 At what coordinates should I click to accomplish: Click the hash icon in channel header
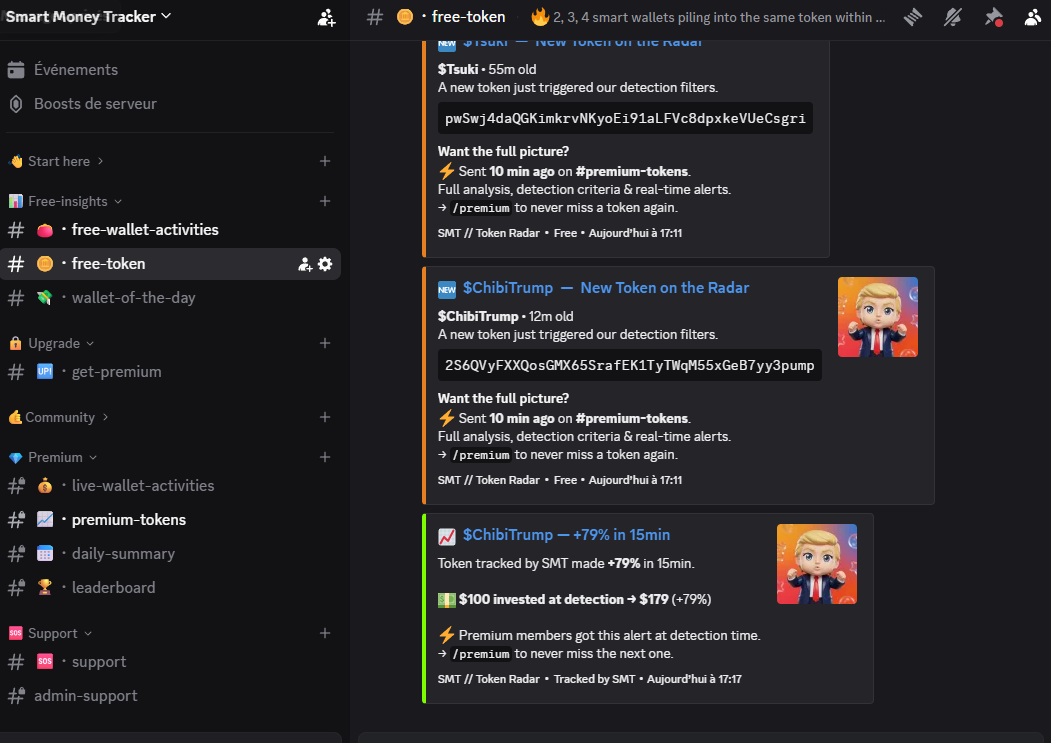(x=375, y=17)
